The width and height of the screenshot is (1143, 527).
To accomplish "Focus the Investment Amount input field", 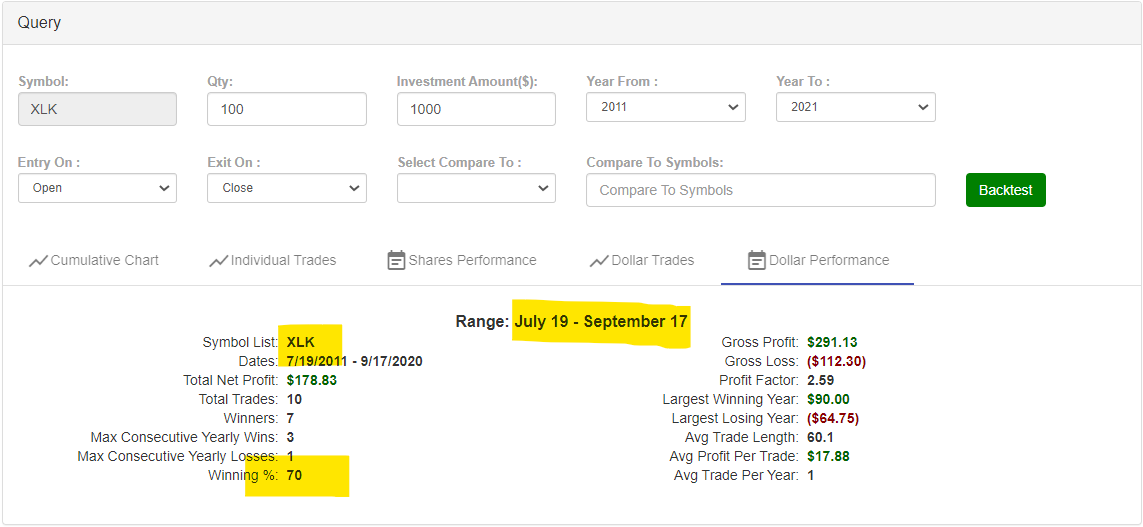I will click(x=476, y=109).
